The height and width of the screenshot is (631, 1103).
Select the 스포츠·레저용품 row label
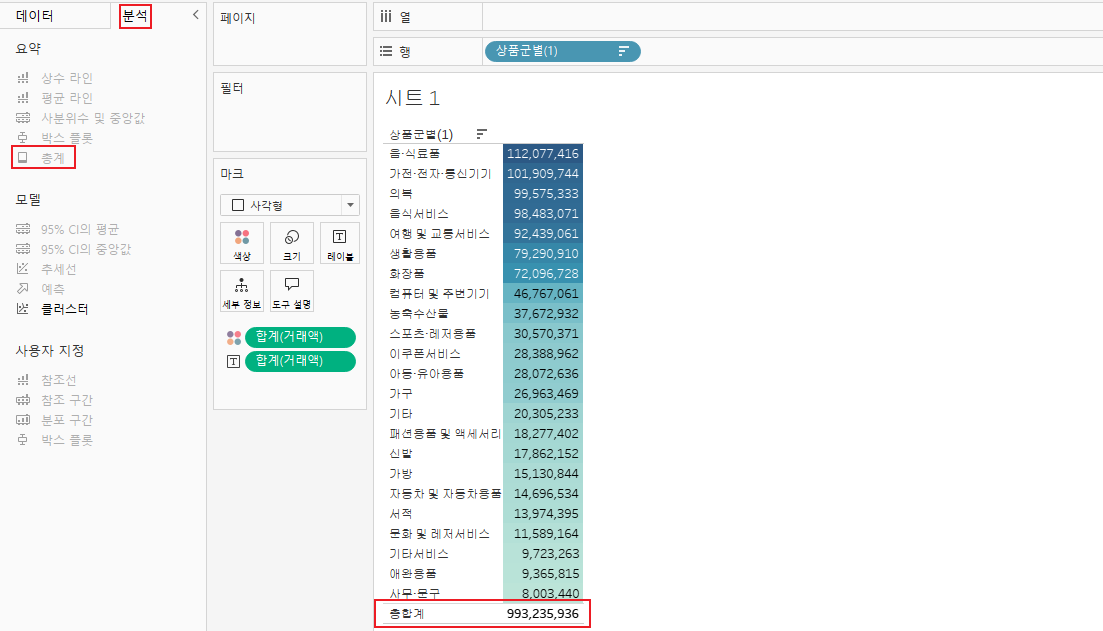[x=433, y=333]
